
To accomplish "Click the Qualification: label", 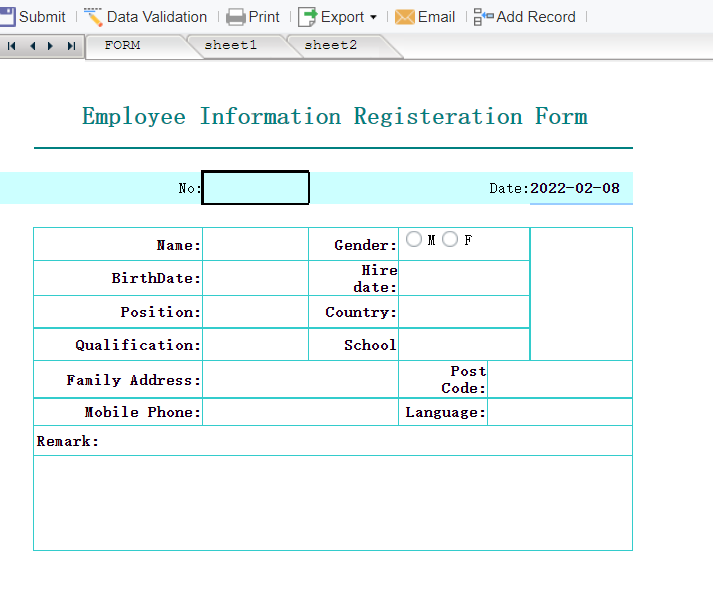I will [x=138, y=345].
